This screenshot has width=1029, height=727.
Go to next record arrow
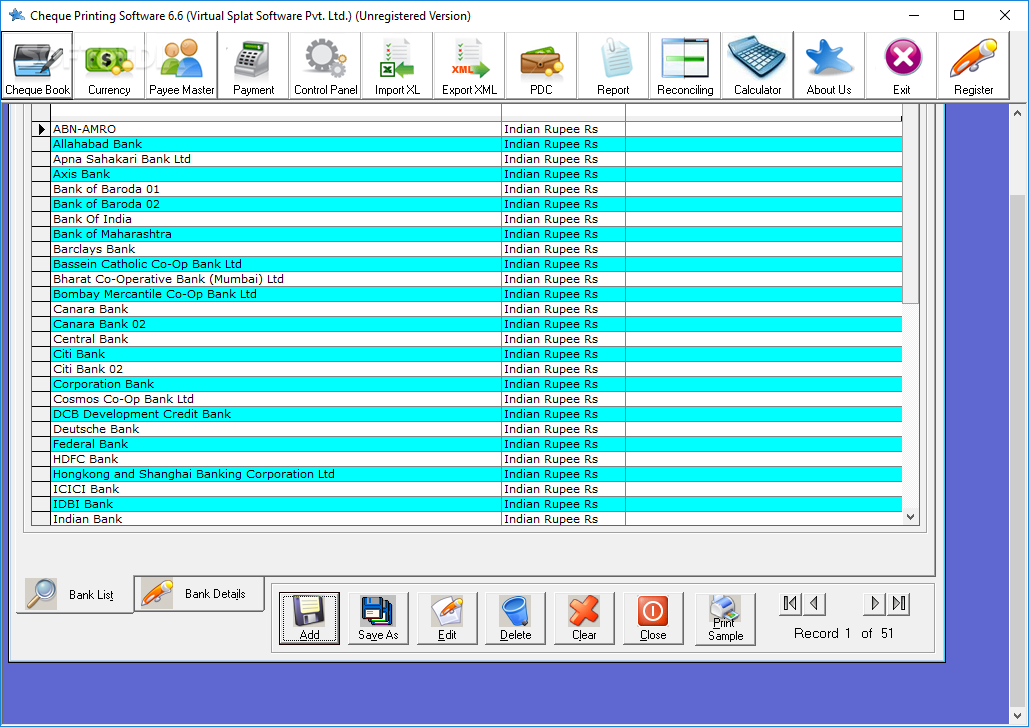click(x=874, y=604)
